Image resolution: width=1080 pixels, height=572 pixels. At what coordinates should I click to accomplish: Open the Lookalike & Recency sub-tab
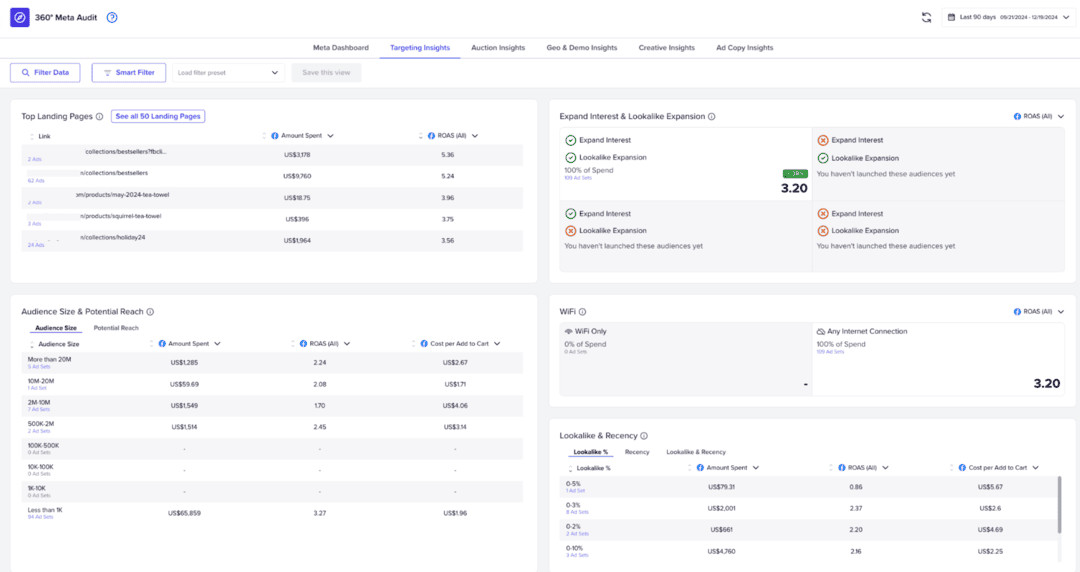[696, 452]
